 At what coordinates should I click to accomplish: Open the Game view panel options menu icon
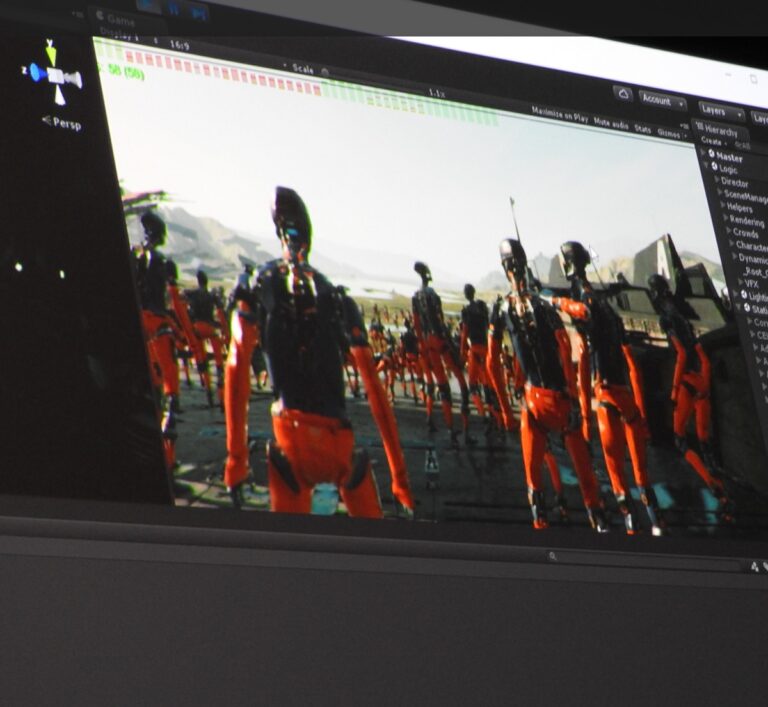686,126
